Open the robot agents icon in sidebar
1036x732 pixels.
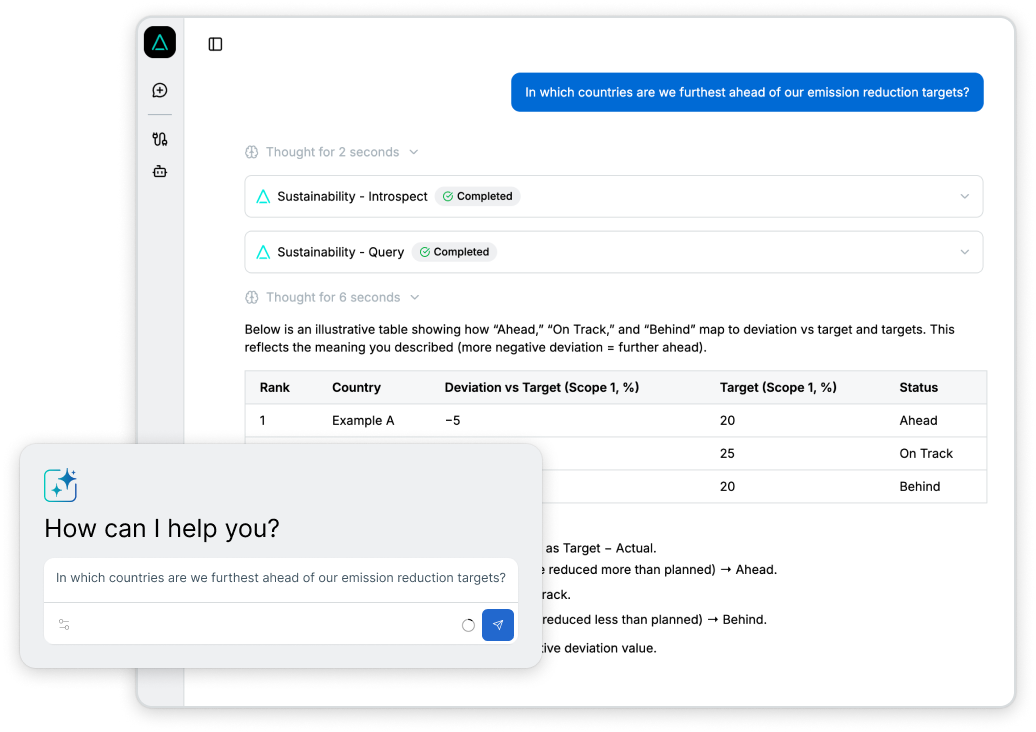tap(160, 171)
